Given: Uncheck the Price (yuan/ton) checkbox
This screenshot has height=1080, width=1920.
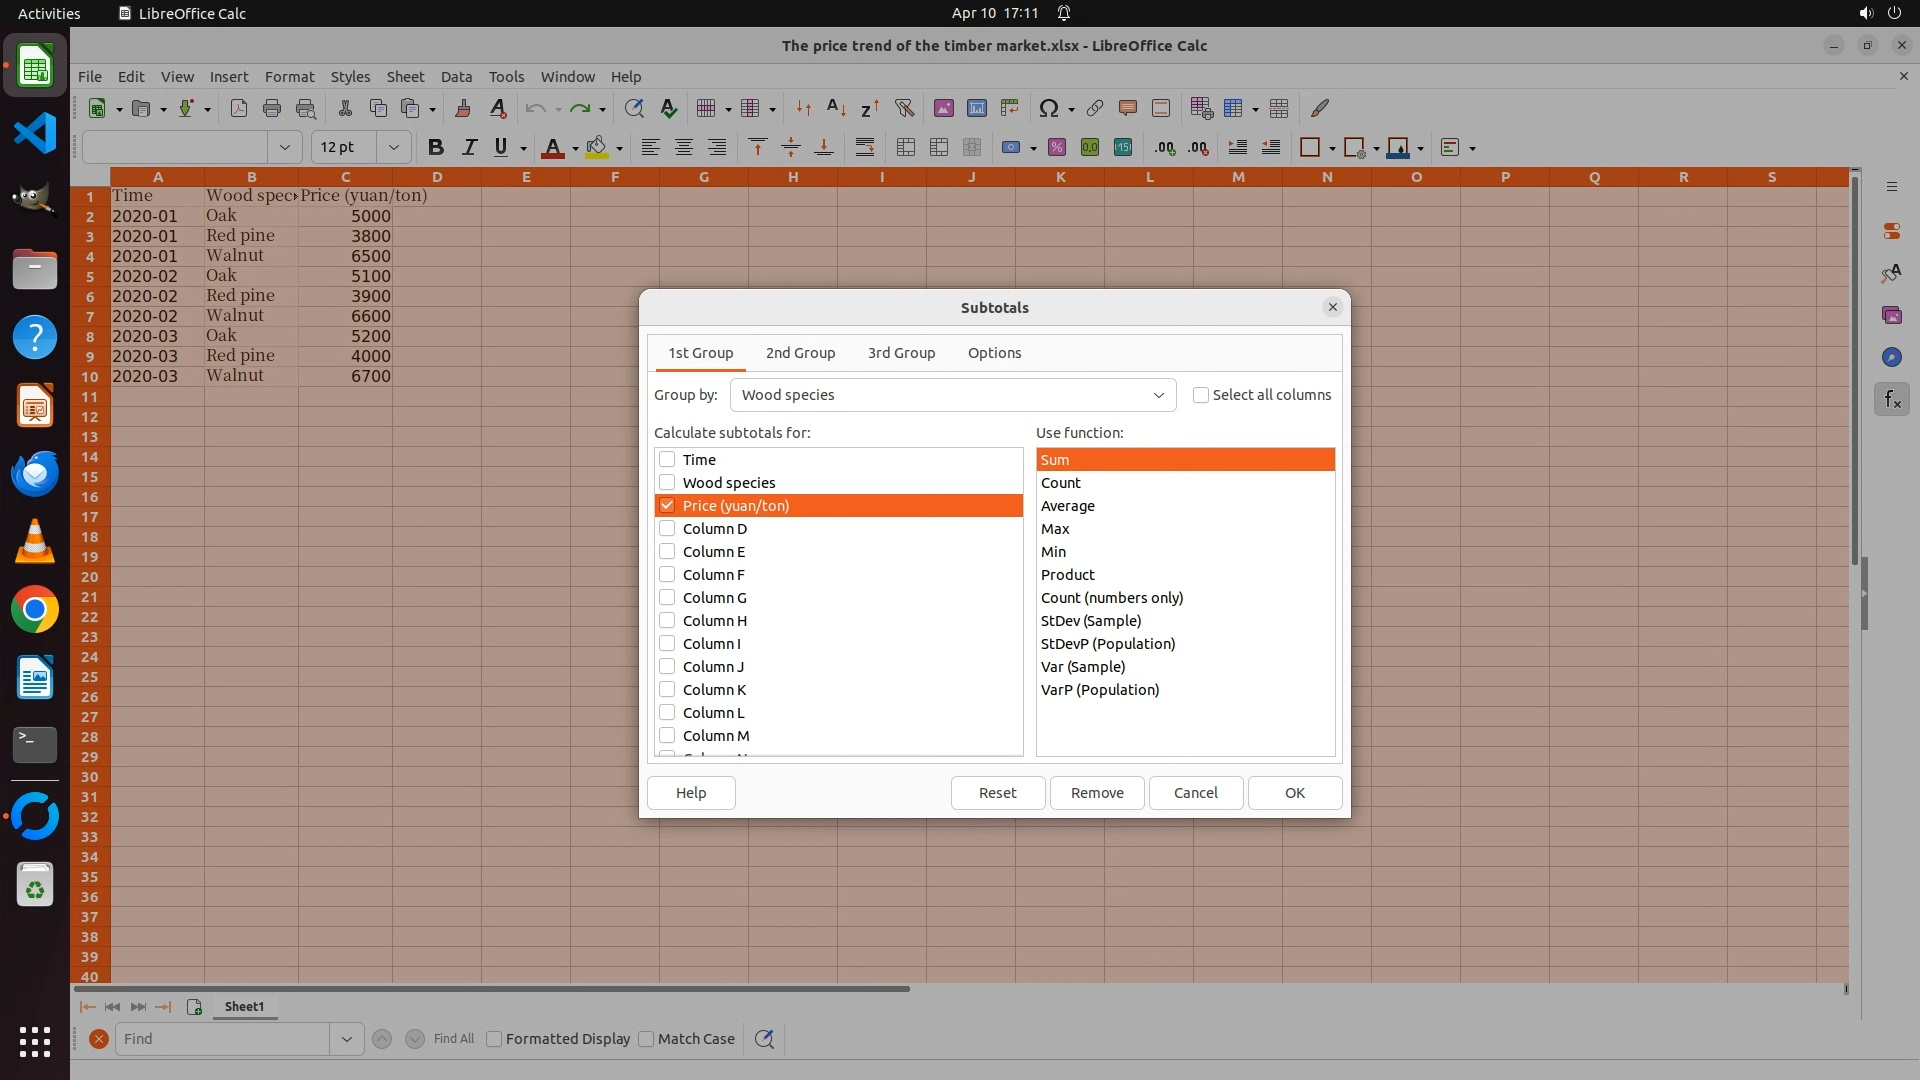Looking at the screenshot, I should 667,506.
